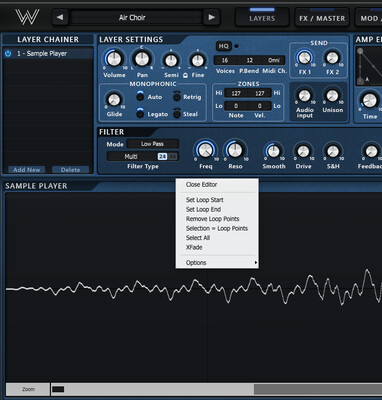Adjust the FX 2 send knob
This screenshot has width=382, height=400.
click(x=332, y=58)
